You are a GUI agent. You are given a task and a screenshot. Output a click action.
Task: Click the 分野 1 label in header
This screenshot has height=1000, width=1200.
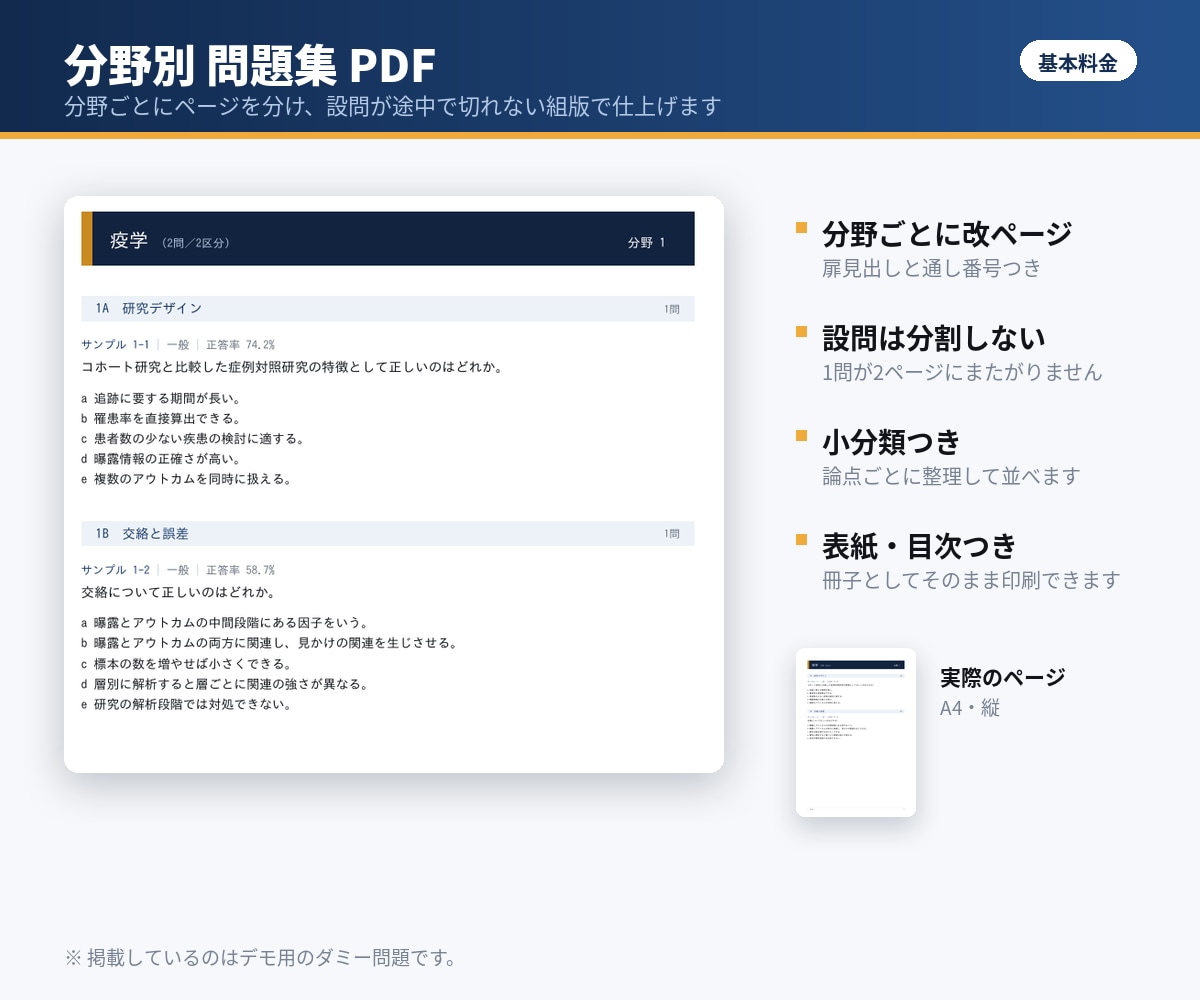[646, 243]
